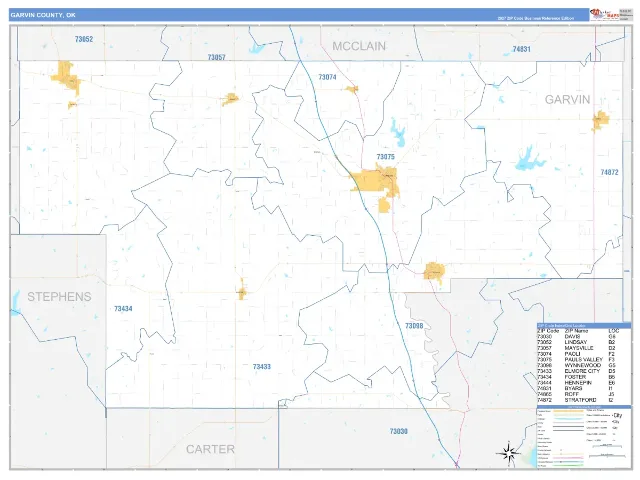Click ZIP label 73052 on the map
This screenshot has height=480, width=640.
(84, 39)
